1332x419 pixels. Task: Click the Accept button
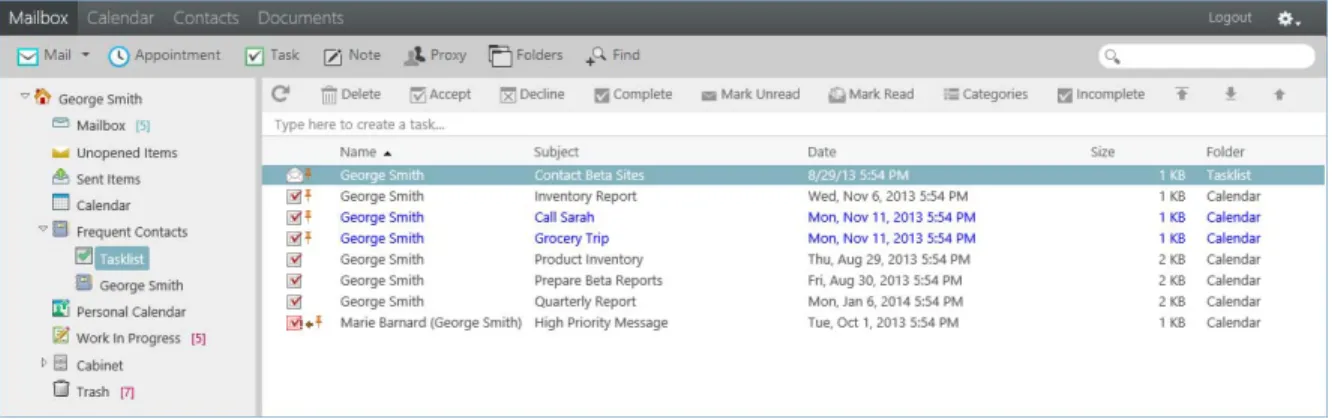[440, 94]
